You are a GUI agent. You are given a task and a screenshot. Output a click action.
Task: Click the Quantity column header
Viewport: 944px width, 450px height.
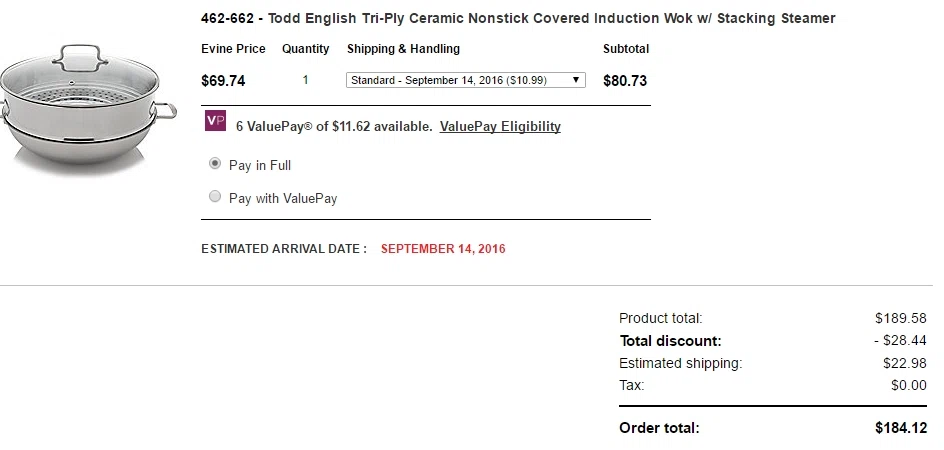[x=306, y=49]
